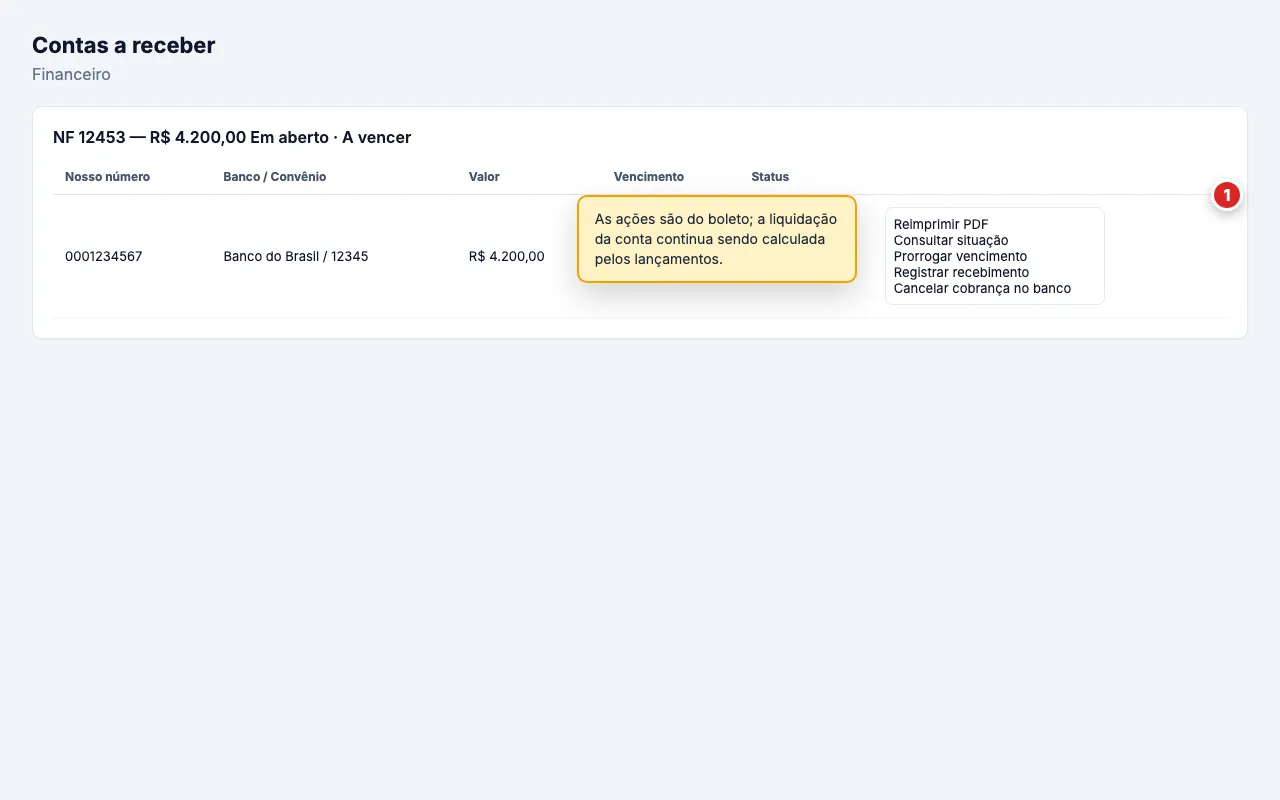The width and height of the screenshot is (1280, 800).
Task: Click the NF 12453 card heading
Action: (232, 137)
